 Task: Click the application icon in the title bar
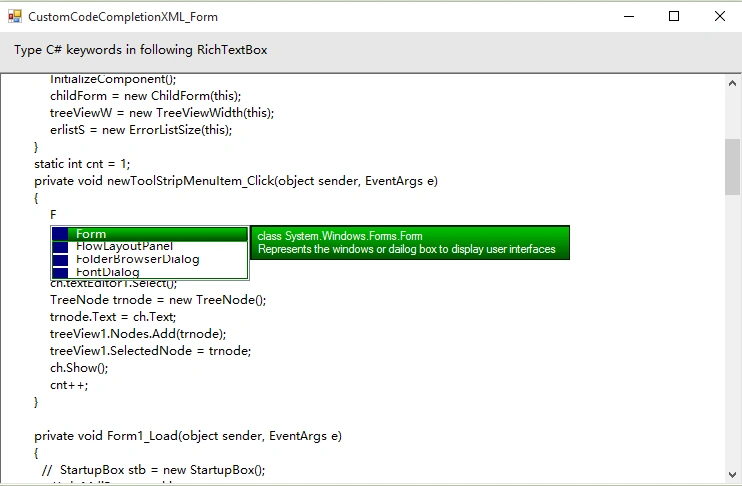(15, 17)
